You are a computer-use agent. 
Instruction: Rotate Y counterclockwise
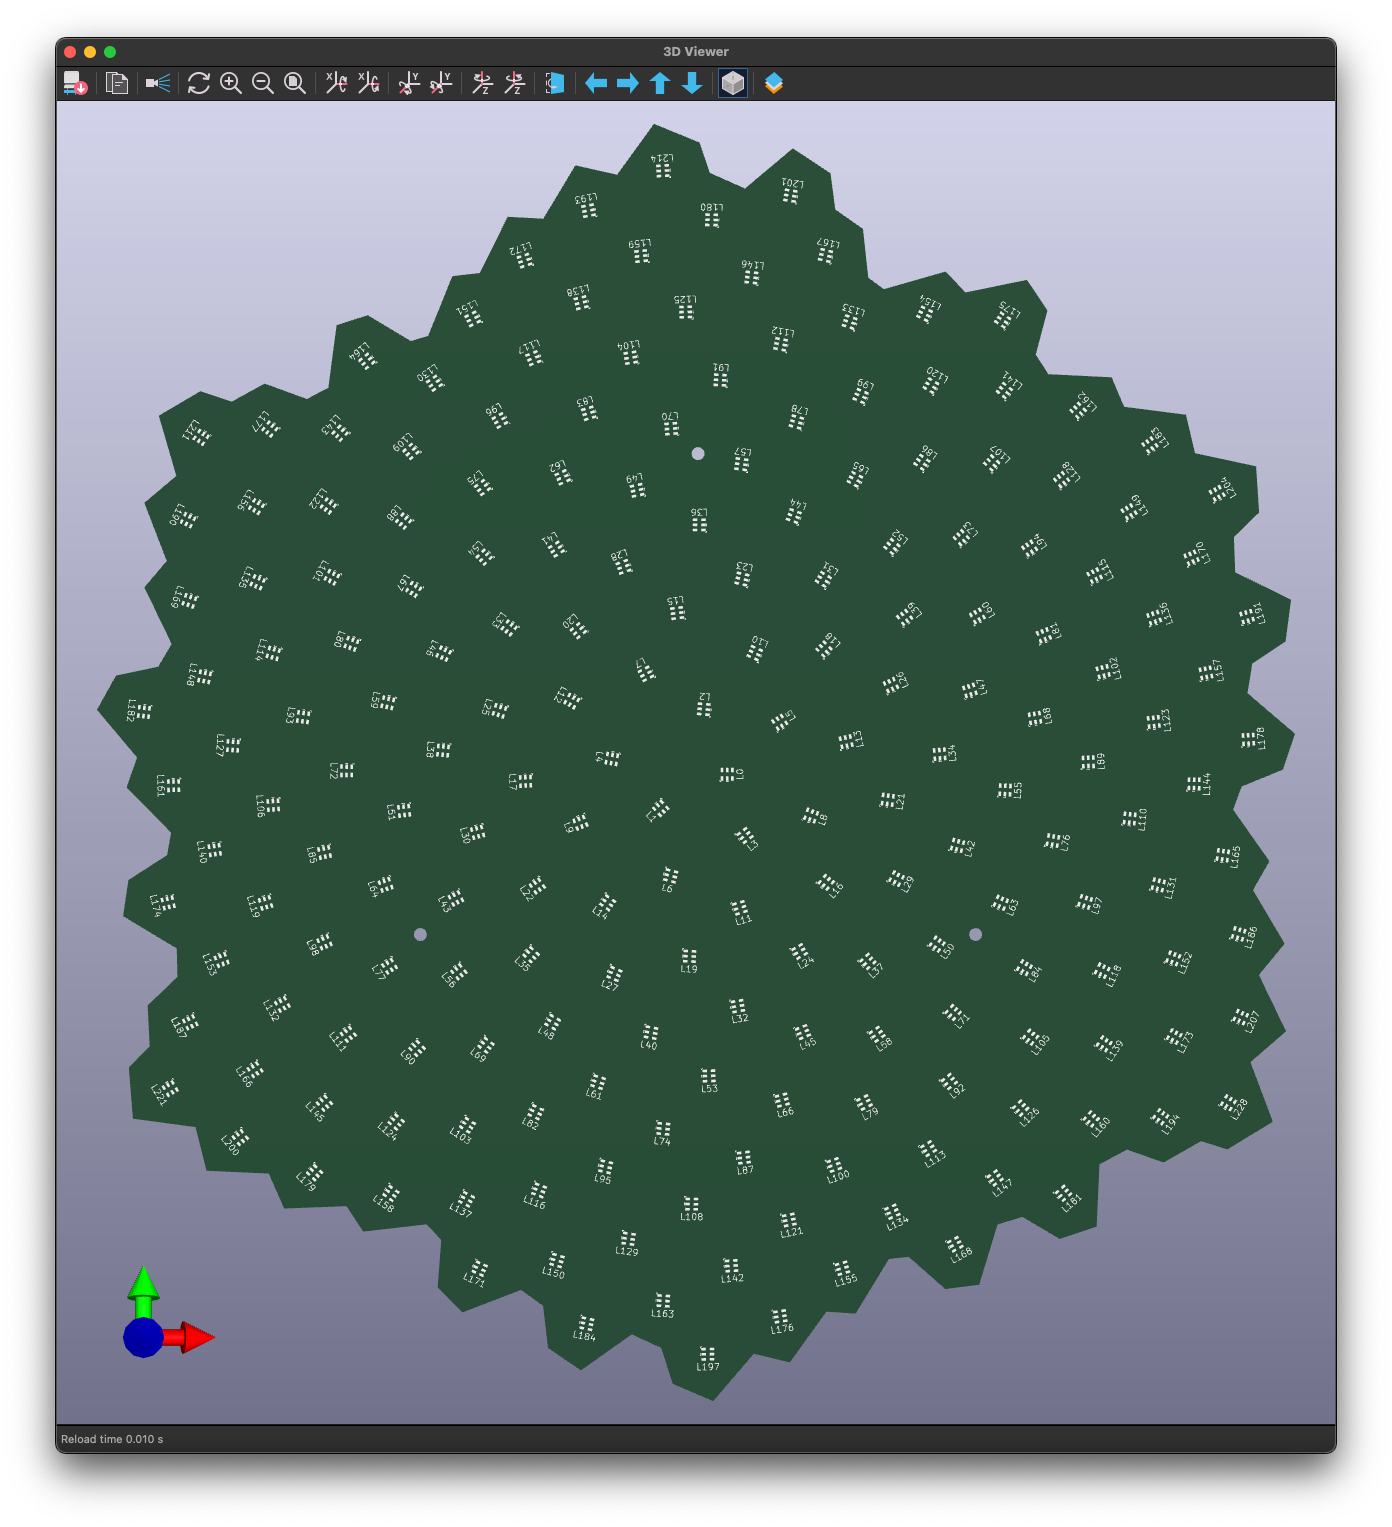[441, 83]
